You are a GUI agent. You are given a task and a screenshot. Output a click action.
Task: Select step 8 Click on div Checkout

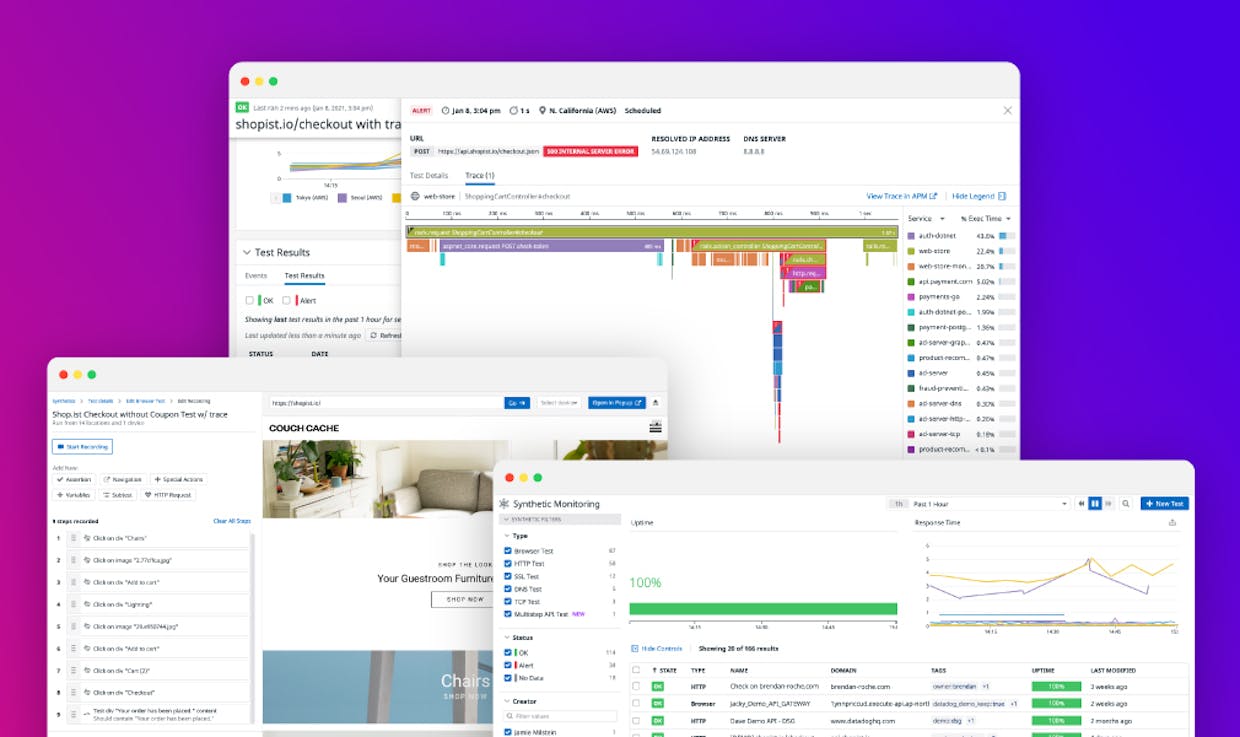(x=156, y=692)
